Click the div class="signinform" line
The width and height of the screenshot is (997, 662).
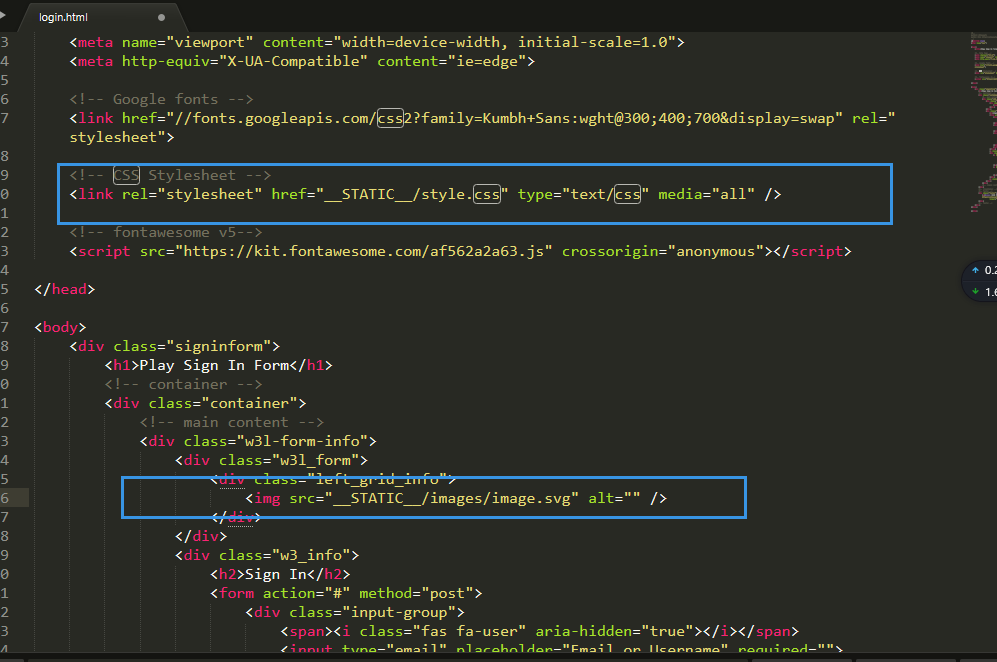pyautogui.click(x=175, y=347)
